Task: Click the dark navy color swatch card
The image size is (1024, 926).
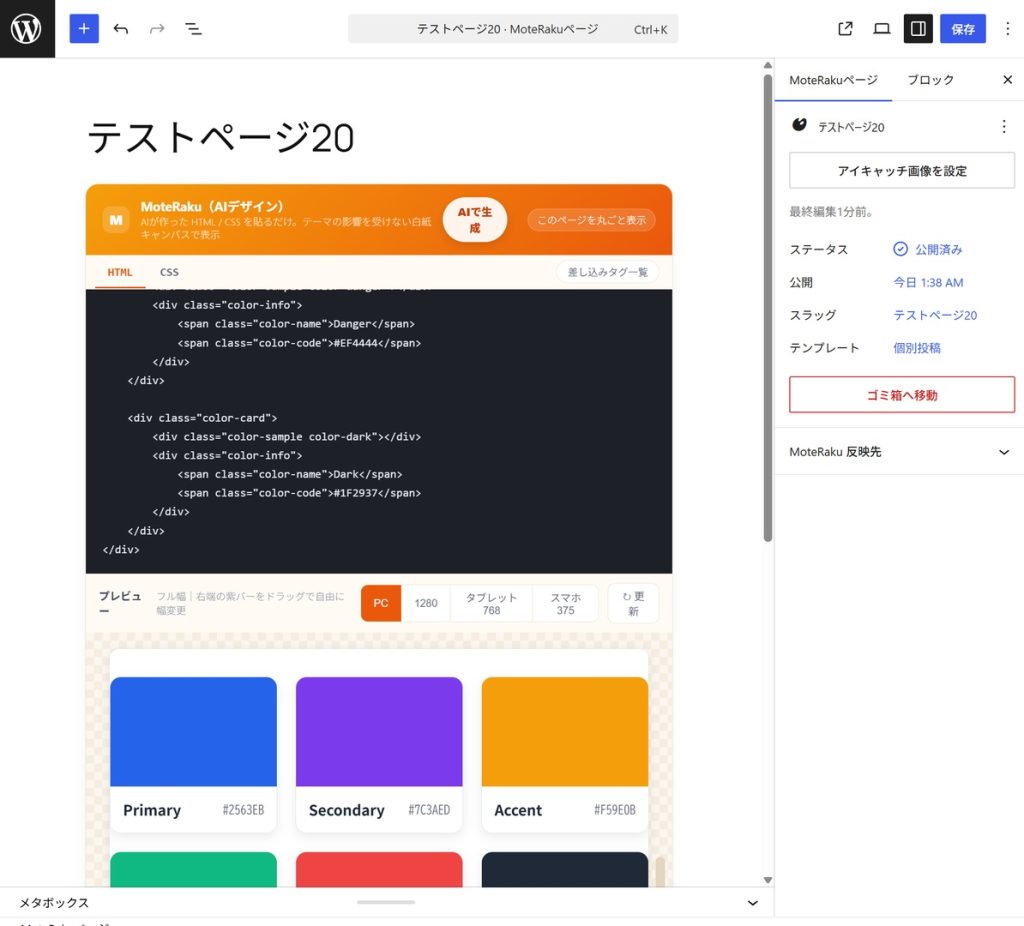Action: point(564,869)
